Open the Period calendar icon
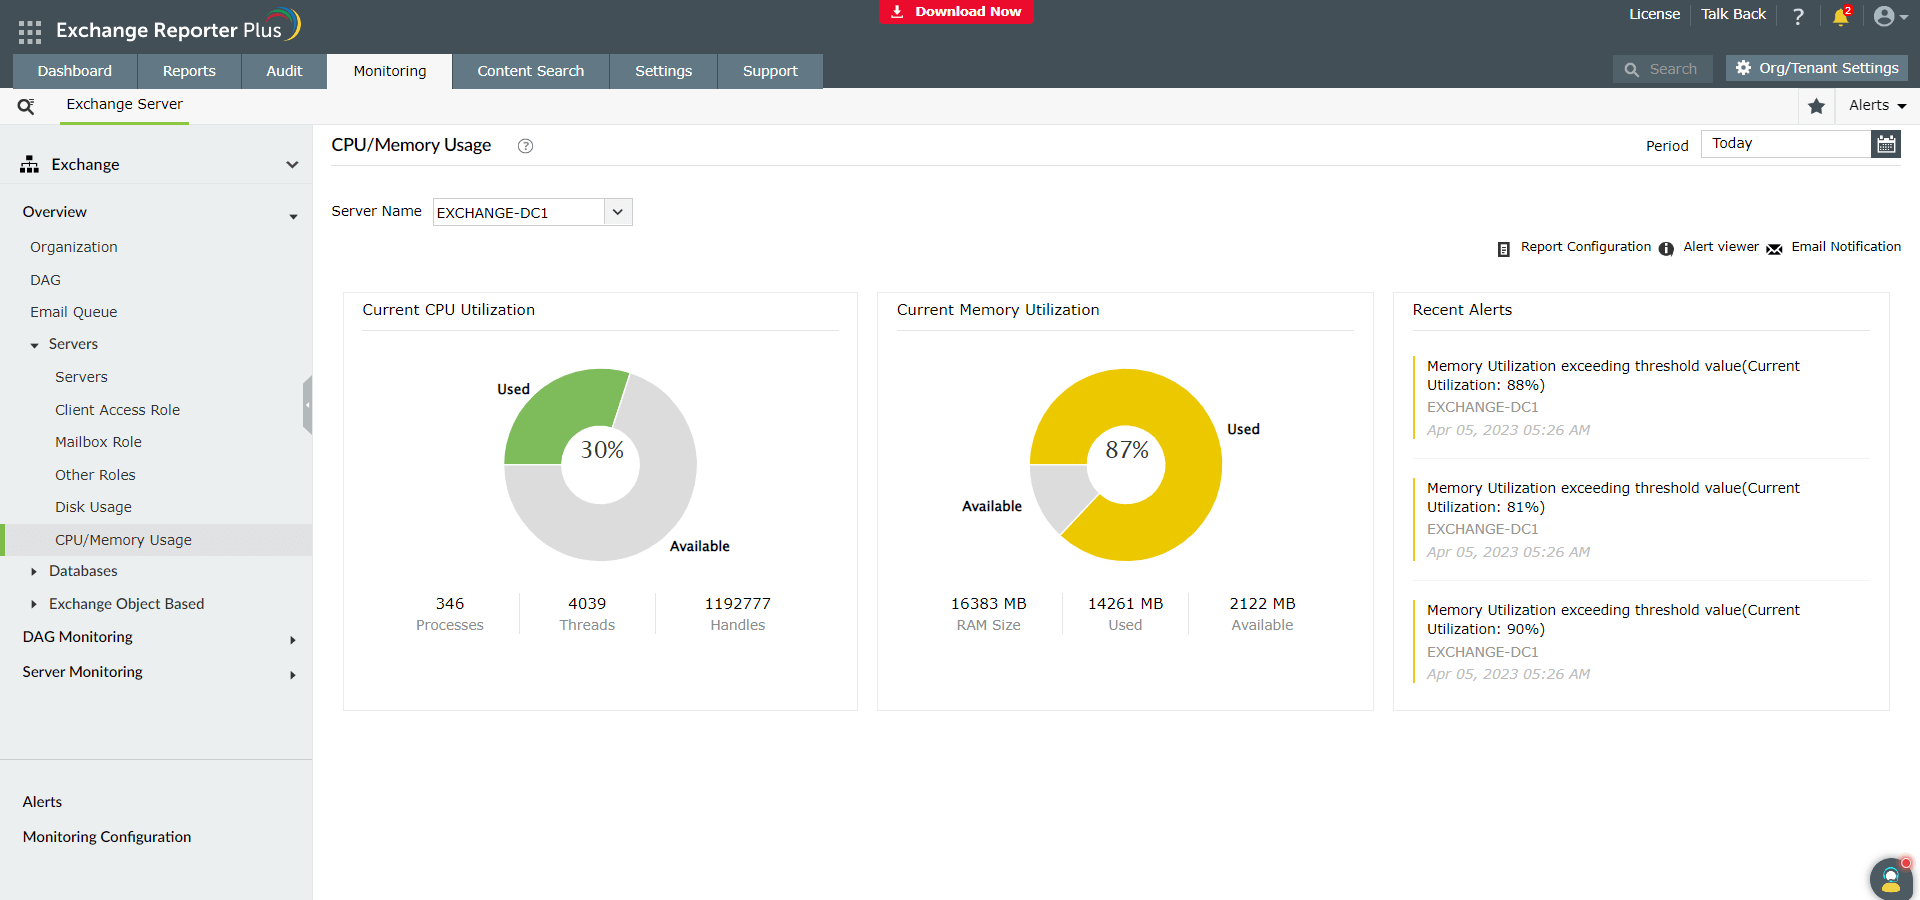Image resolution: width=1920 pixels, height=900 pixels. click(1886, 144)
